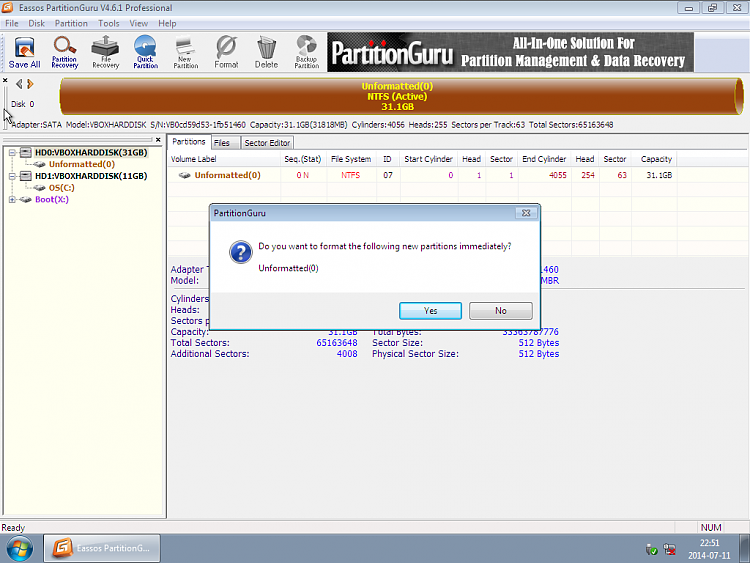Click the NUM indicator in status bar
The height and width of the screenshot is (563, 750).
tap(711, 528)
